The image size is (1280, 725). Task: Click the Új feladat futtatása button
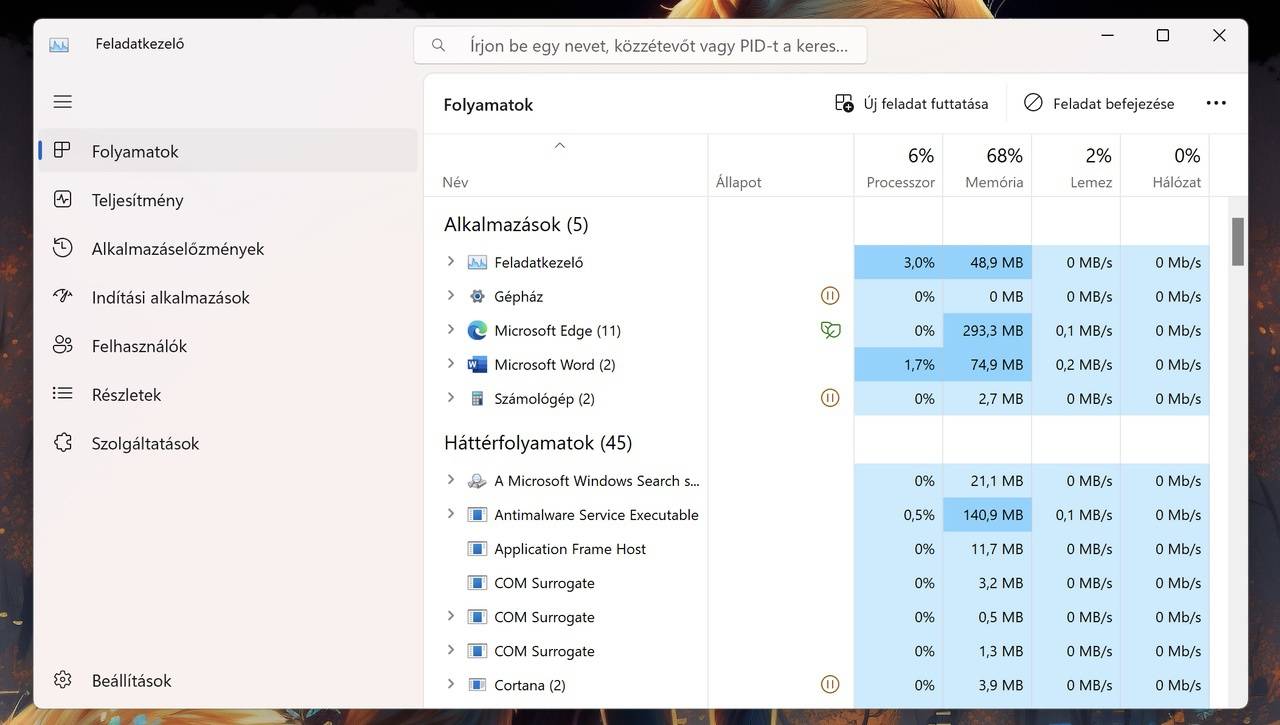tap(911, 103)
